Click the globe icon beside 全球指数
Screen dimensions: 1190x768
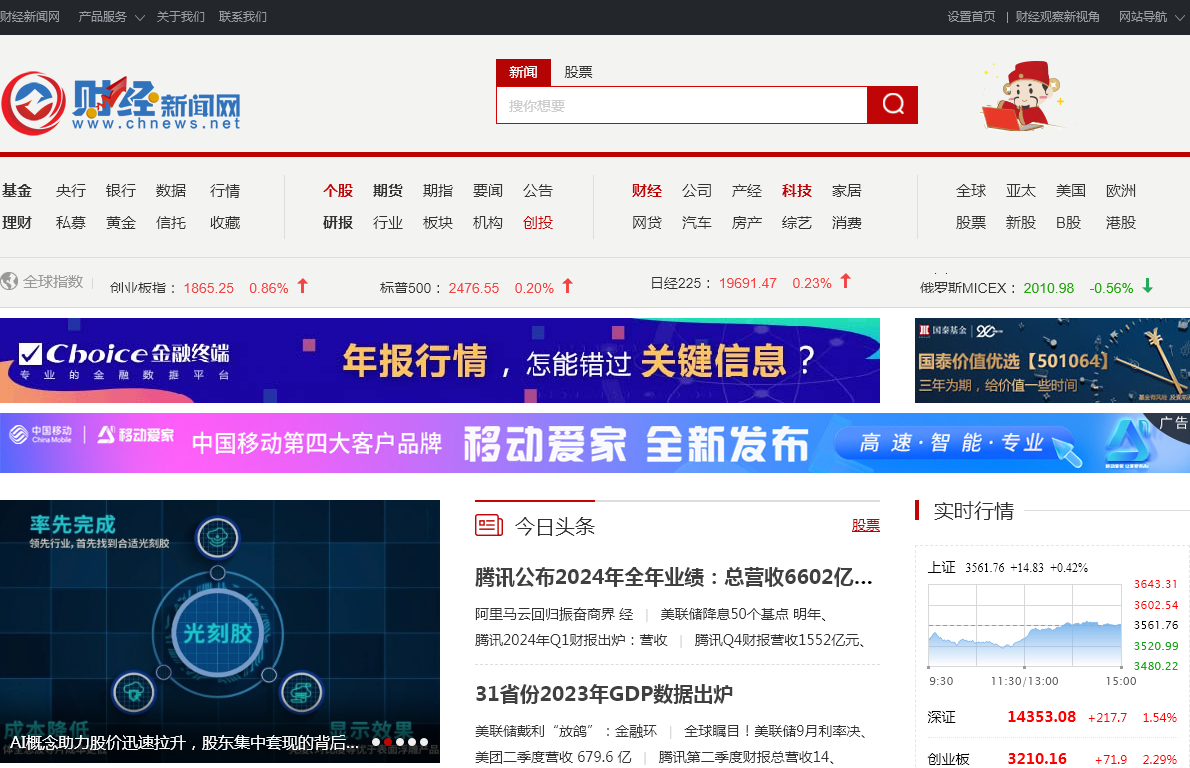coord(9,282)
